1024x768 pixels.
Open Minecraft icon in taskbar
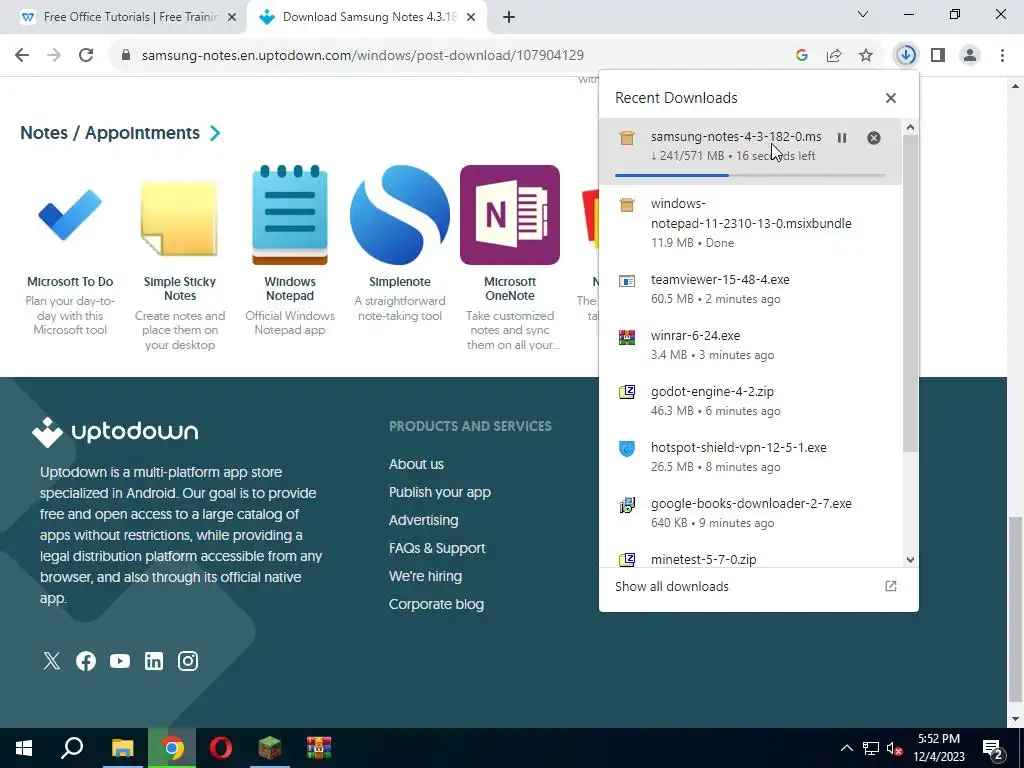click(270, 748)
